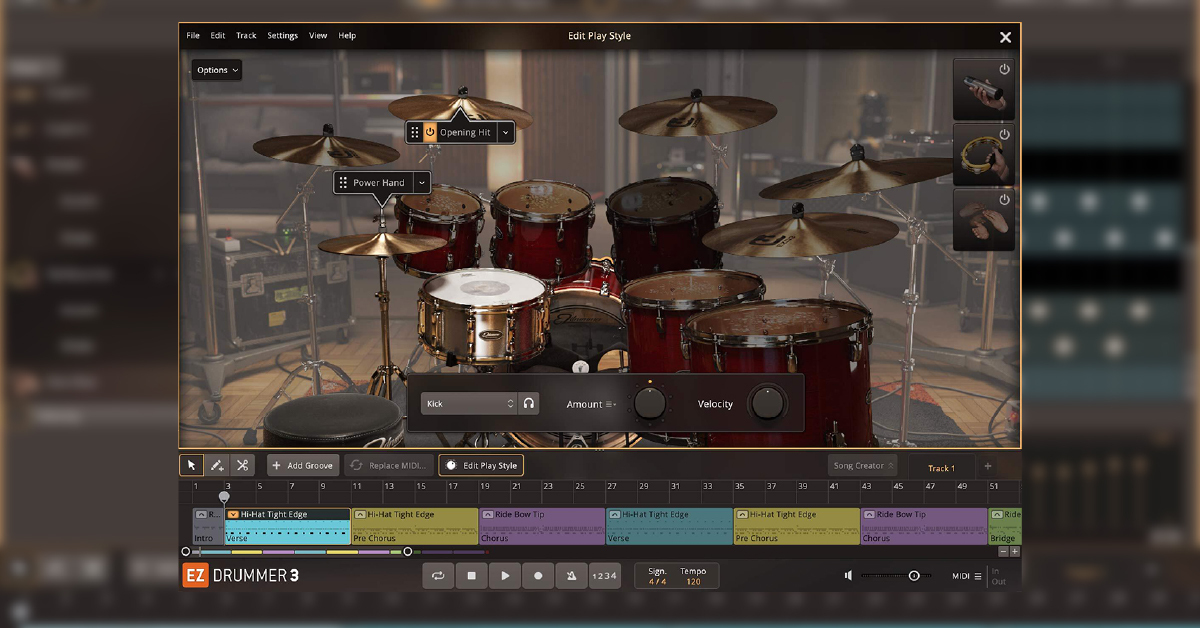Open the Kick instrument selector
This screenshot has width=1200, height=628.
468,404
